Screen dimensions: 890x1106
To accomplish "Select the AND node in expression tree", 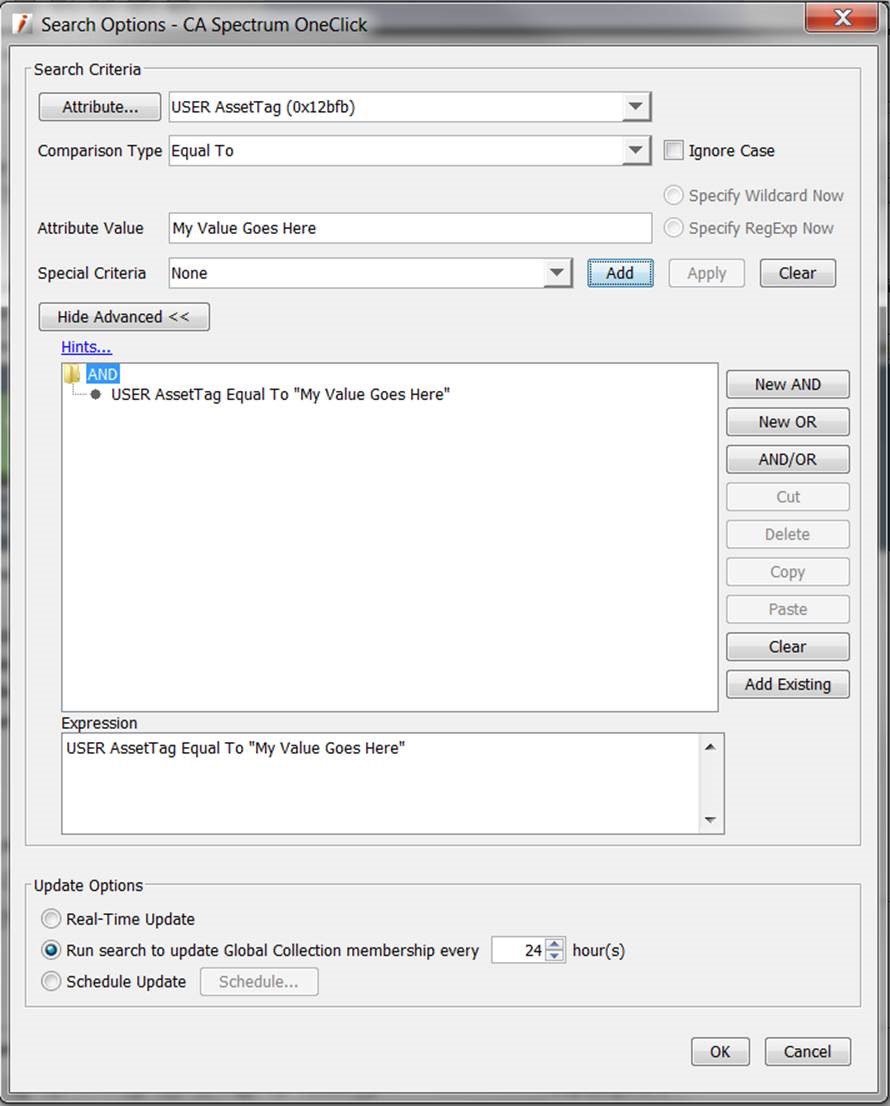I will point(102,374).
